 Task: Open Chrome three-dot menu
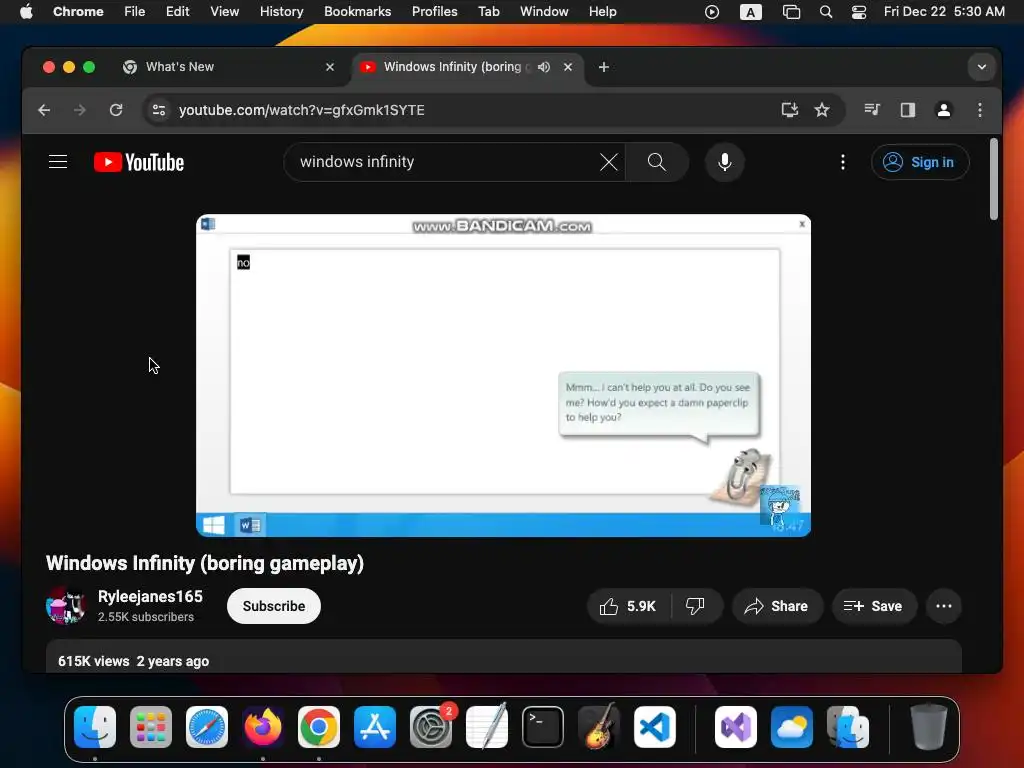coord(980,110)
